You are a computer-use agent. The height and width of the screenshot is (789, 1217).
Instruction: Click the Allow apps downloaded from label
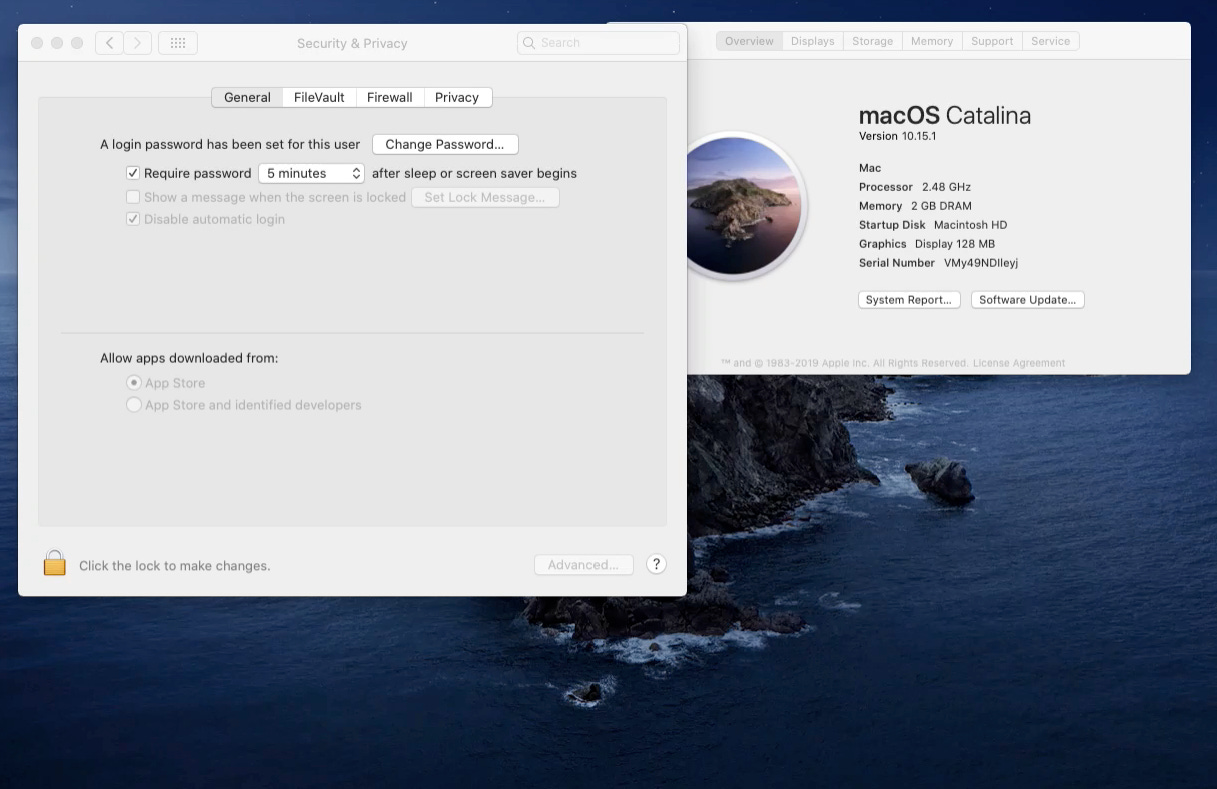tap(189, 358)
